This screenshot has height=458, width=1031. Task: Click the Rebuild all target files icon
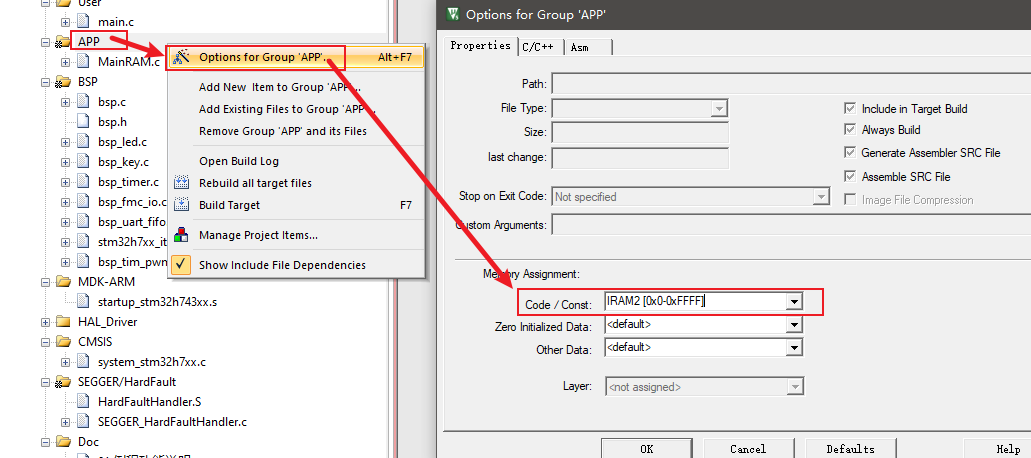181,183
